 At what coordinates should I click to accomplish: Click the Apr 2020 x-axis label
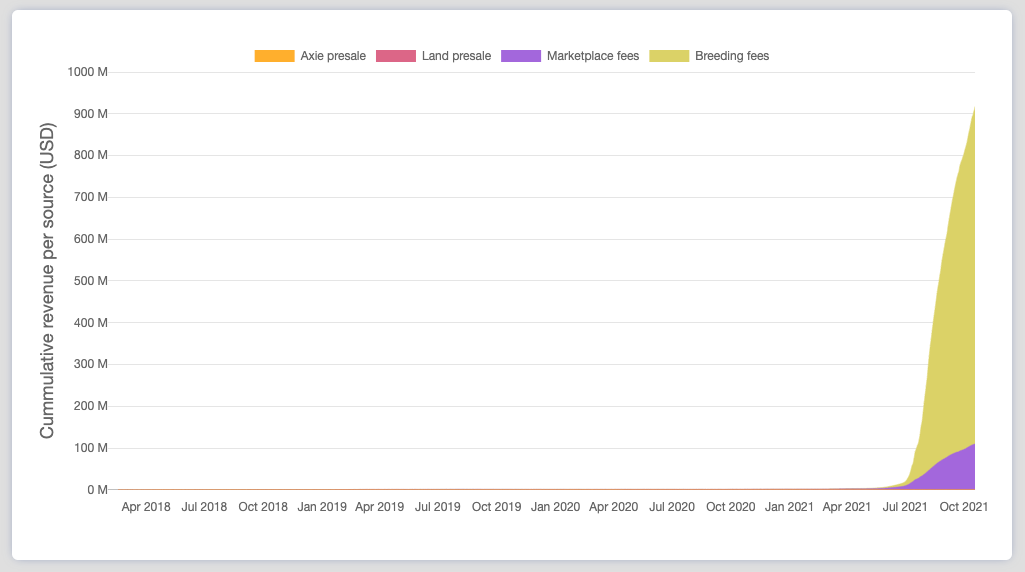coord(614,507)
